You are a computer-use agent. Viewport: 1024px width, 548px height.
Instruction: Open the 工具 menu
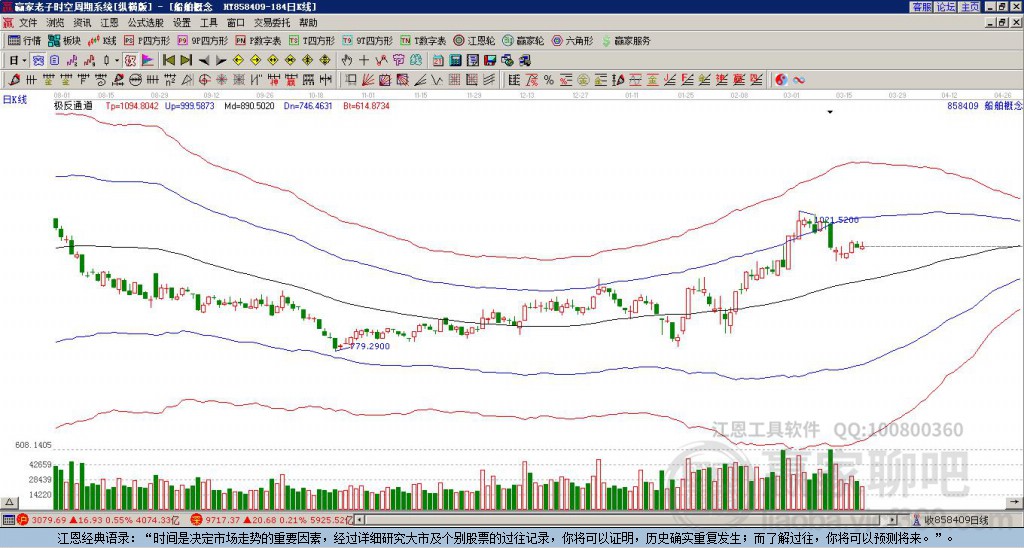[x=208, y=23]
